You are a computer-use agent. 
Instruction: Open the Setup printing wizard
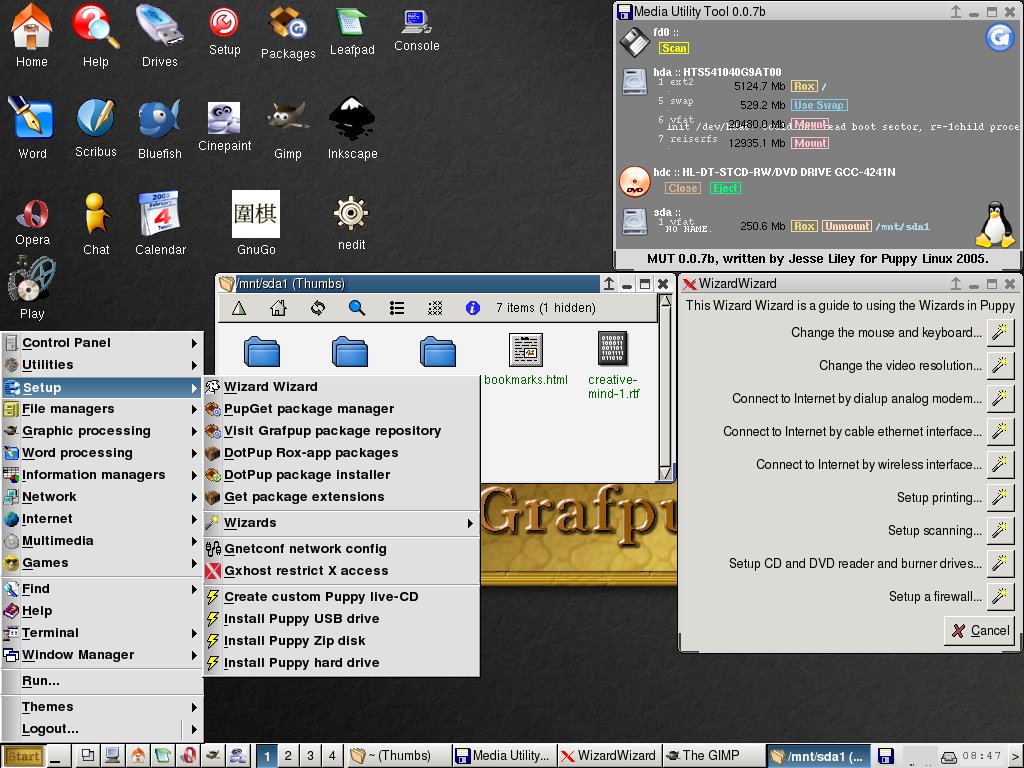coord(999,498)
